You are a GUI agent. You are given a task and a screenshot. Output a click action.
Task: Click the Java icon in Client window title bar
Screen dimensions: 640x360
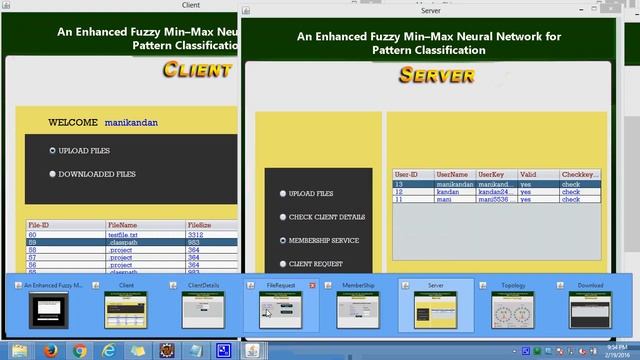6,5
